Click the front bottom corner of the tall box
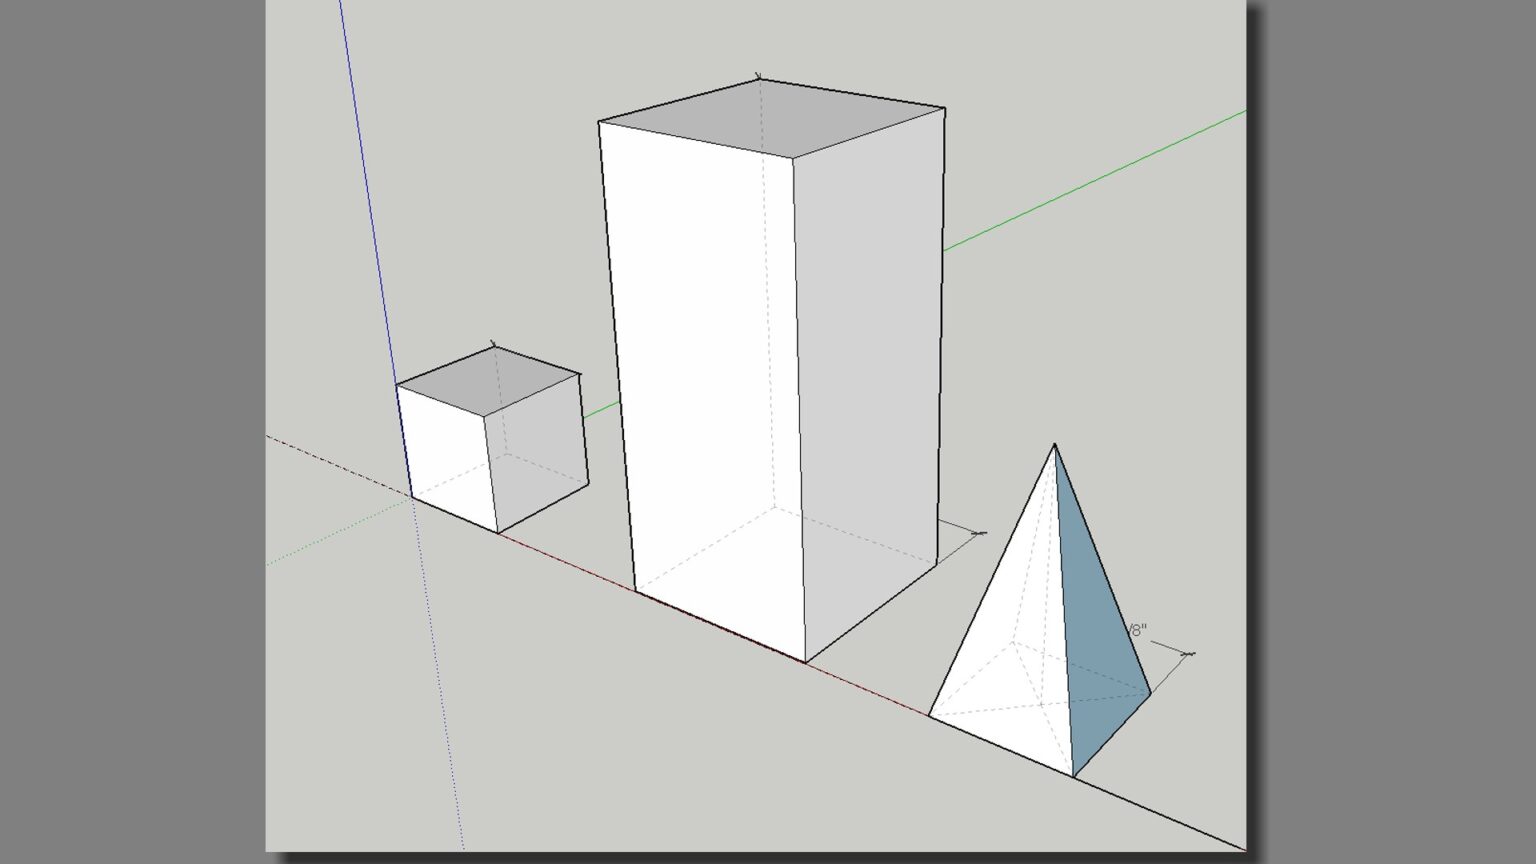The width and height of the screenshot is (1536, 864). (805, 662)
